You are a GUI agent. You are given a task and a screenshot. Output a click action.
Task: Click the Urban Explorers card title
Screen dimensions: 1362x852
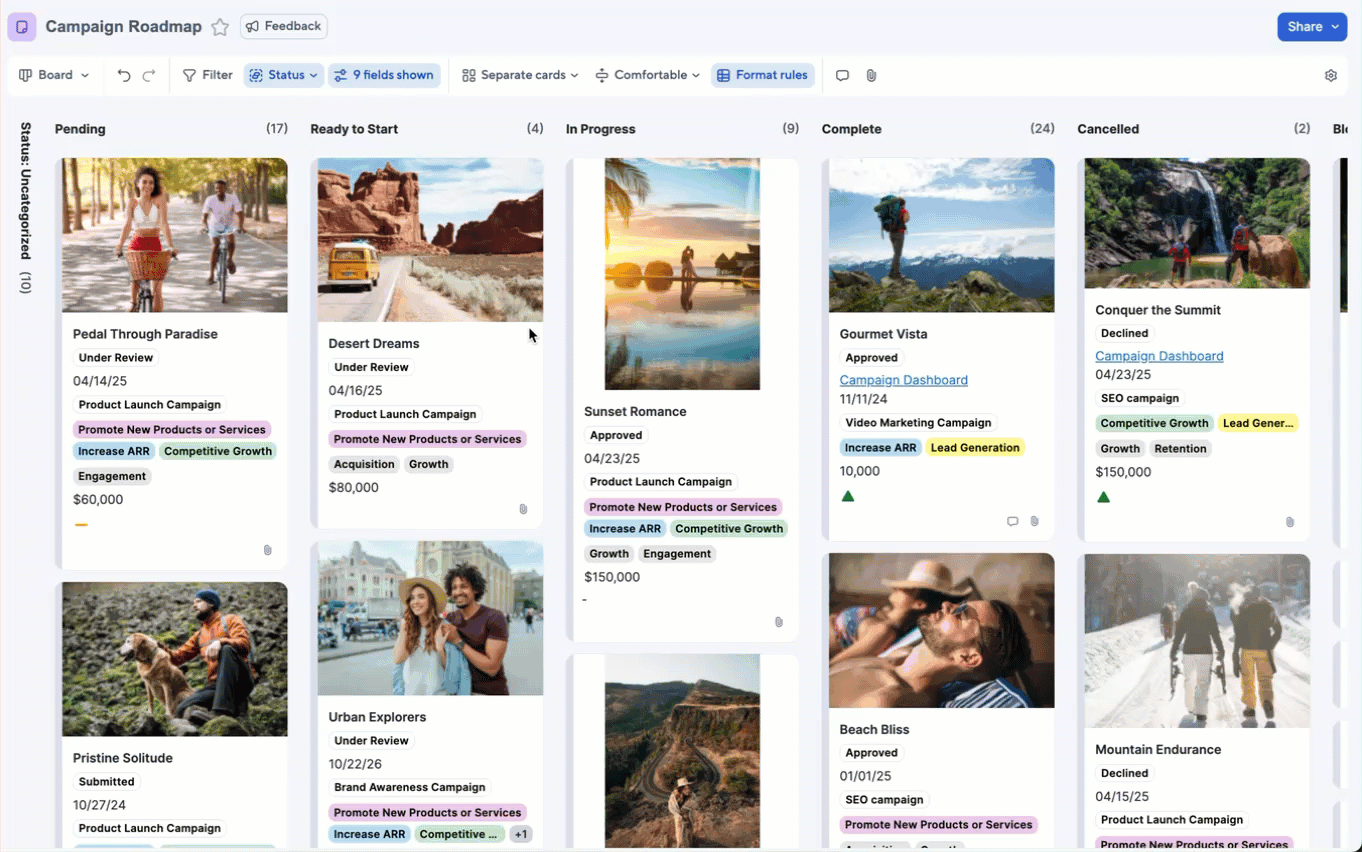point(377,717)
